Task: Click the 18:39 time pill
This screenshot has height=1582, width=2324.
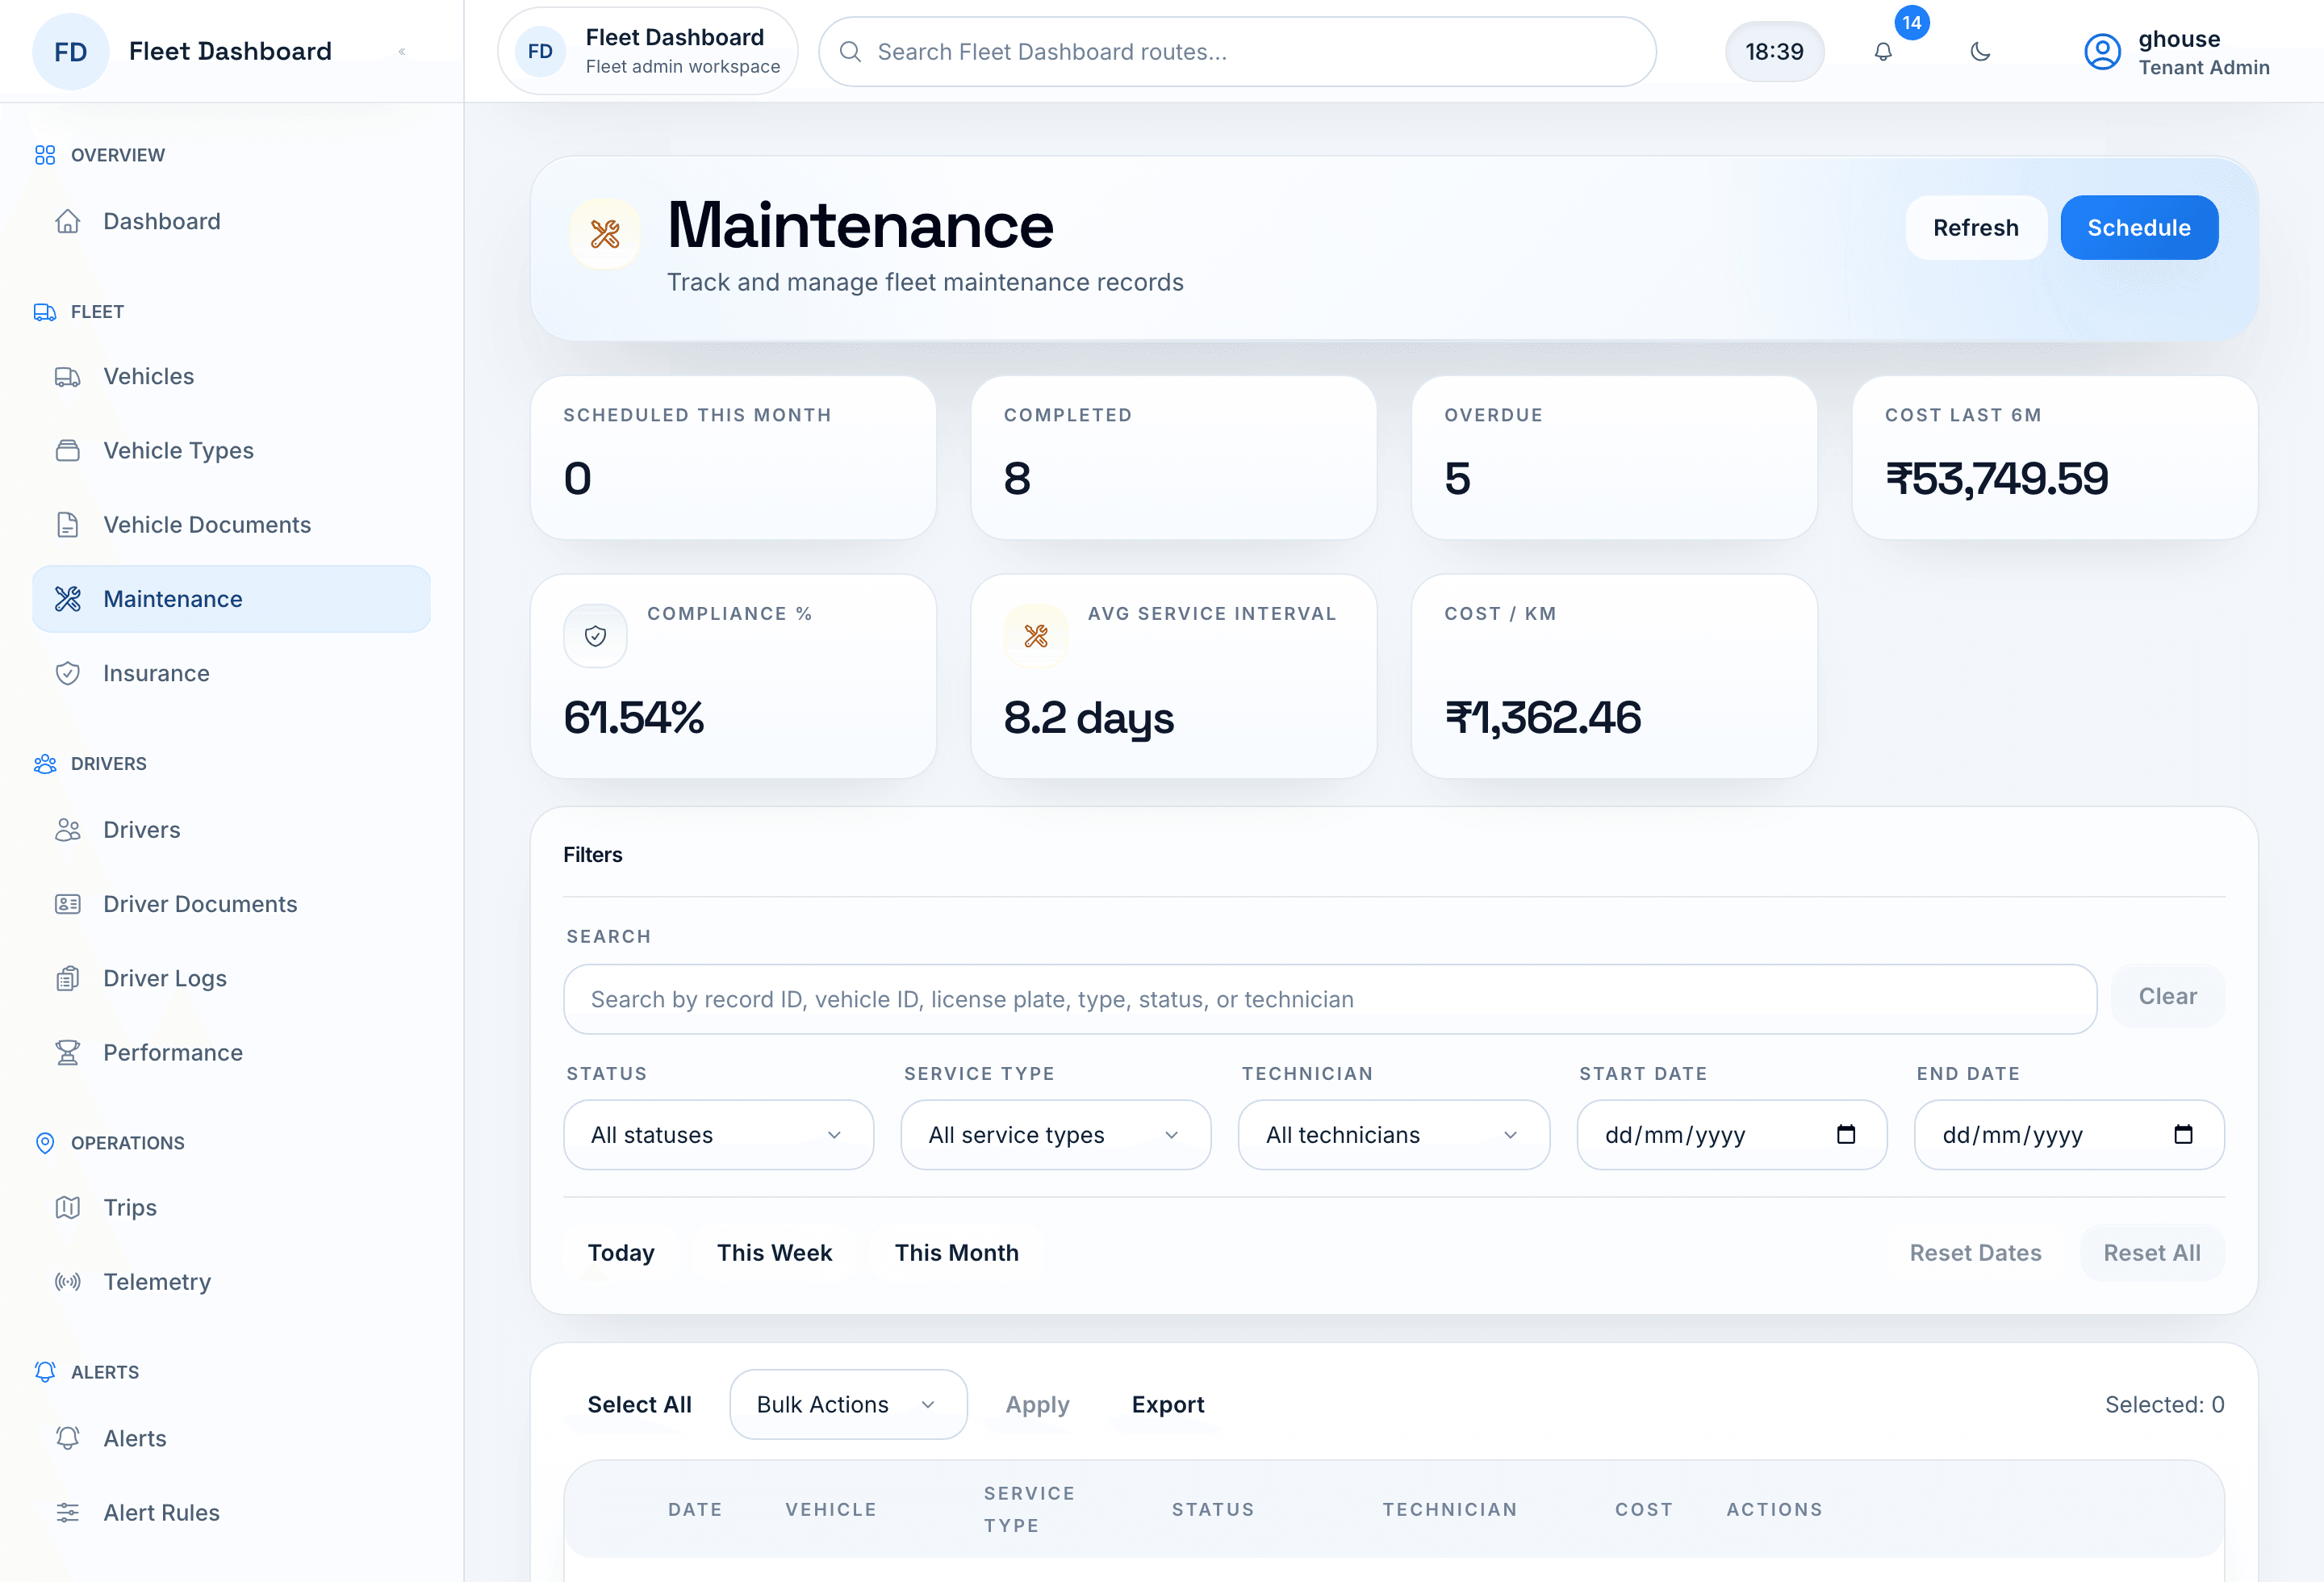Action: pos(1774,52)
